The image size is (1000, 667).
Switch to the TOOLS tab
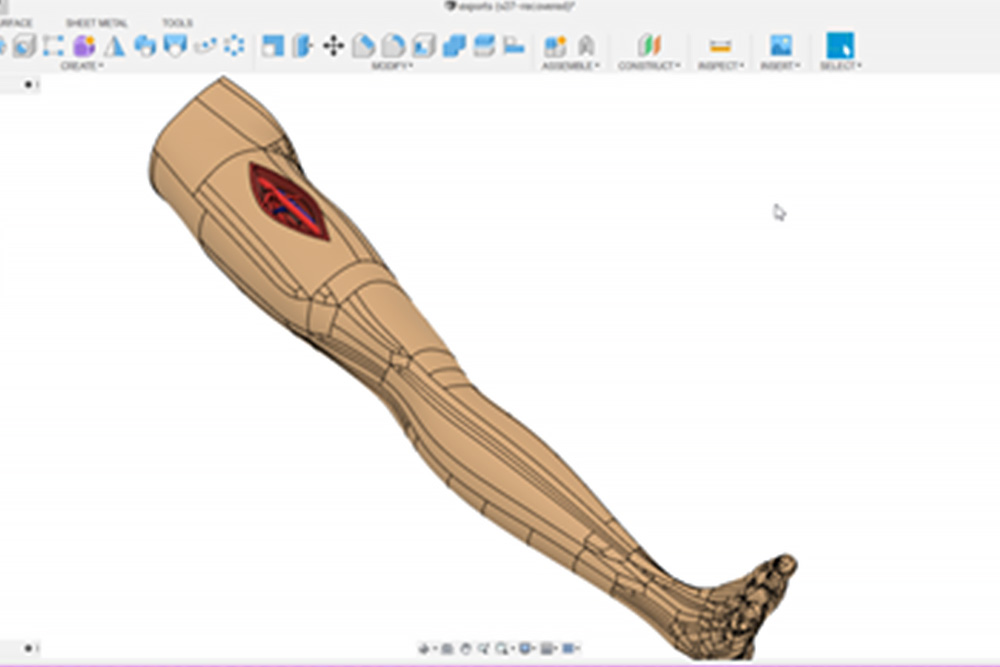click(x=177, y=23)
